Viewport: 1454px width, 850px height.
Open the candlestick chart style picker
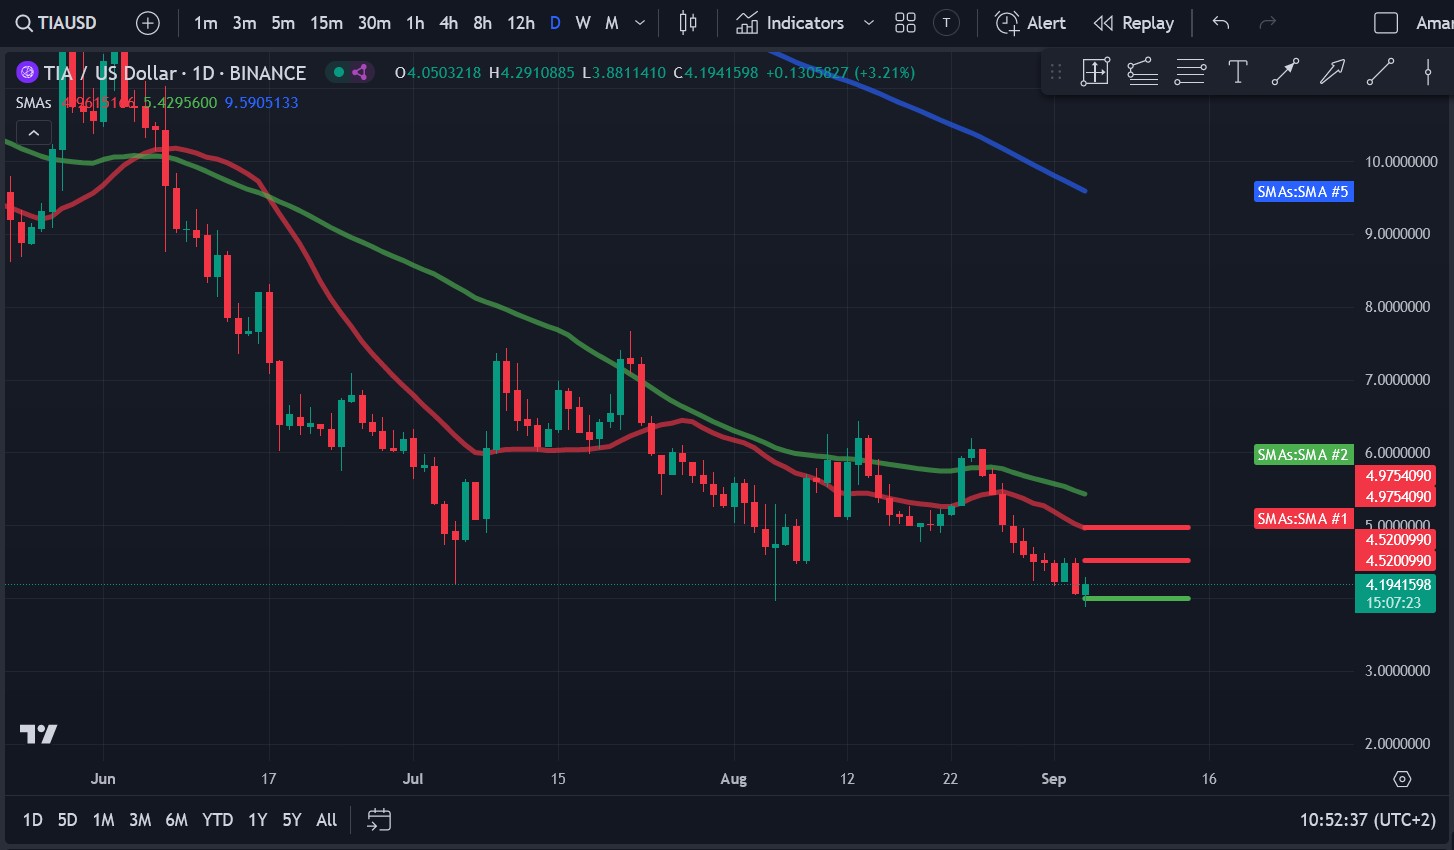tap(688, 23)
